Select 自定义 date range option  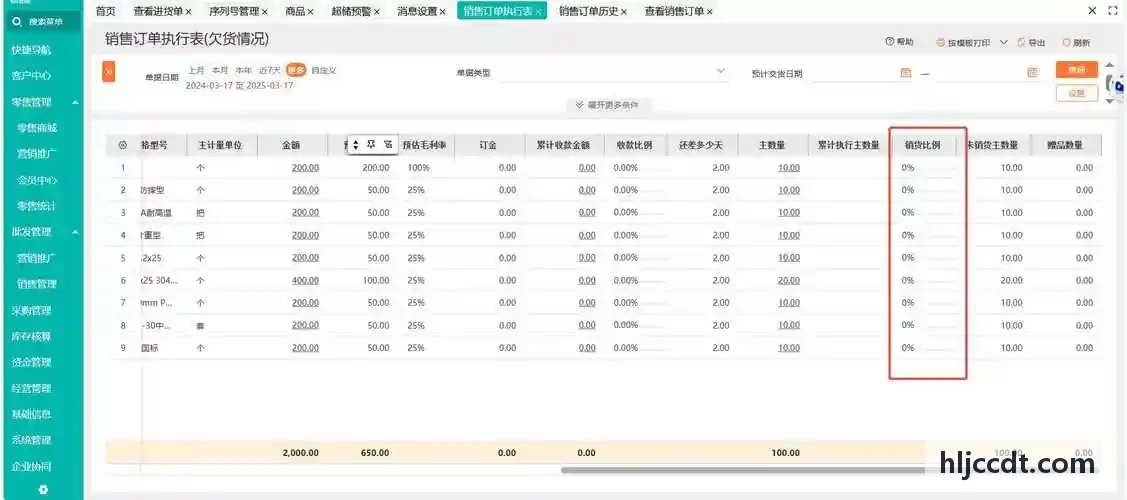tap(324, 70)
